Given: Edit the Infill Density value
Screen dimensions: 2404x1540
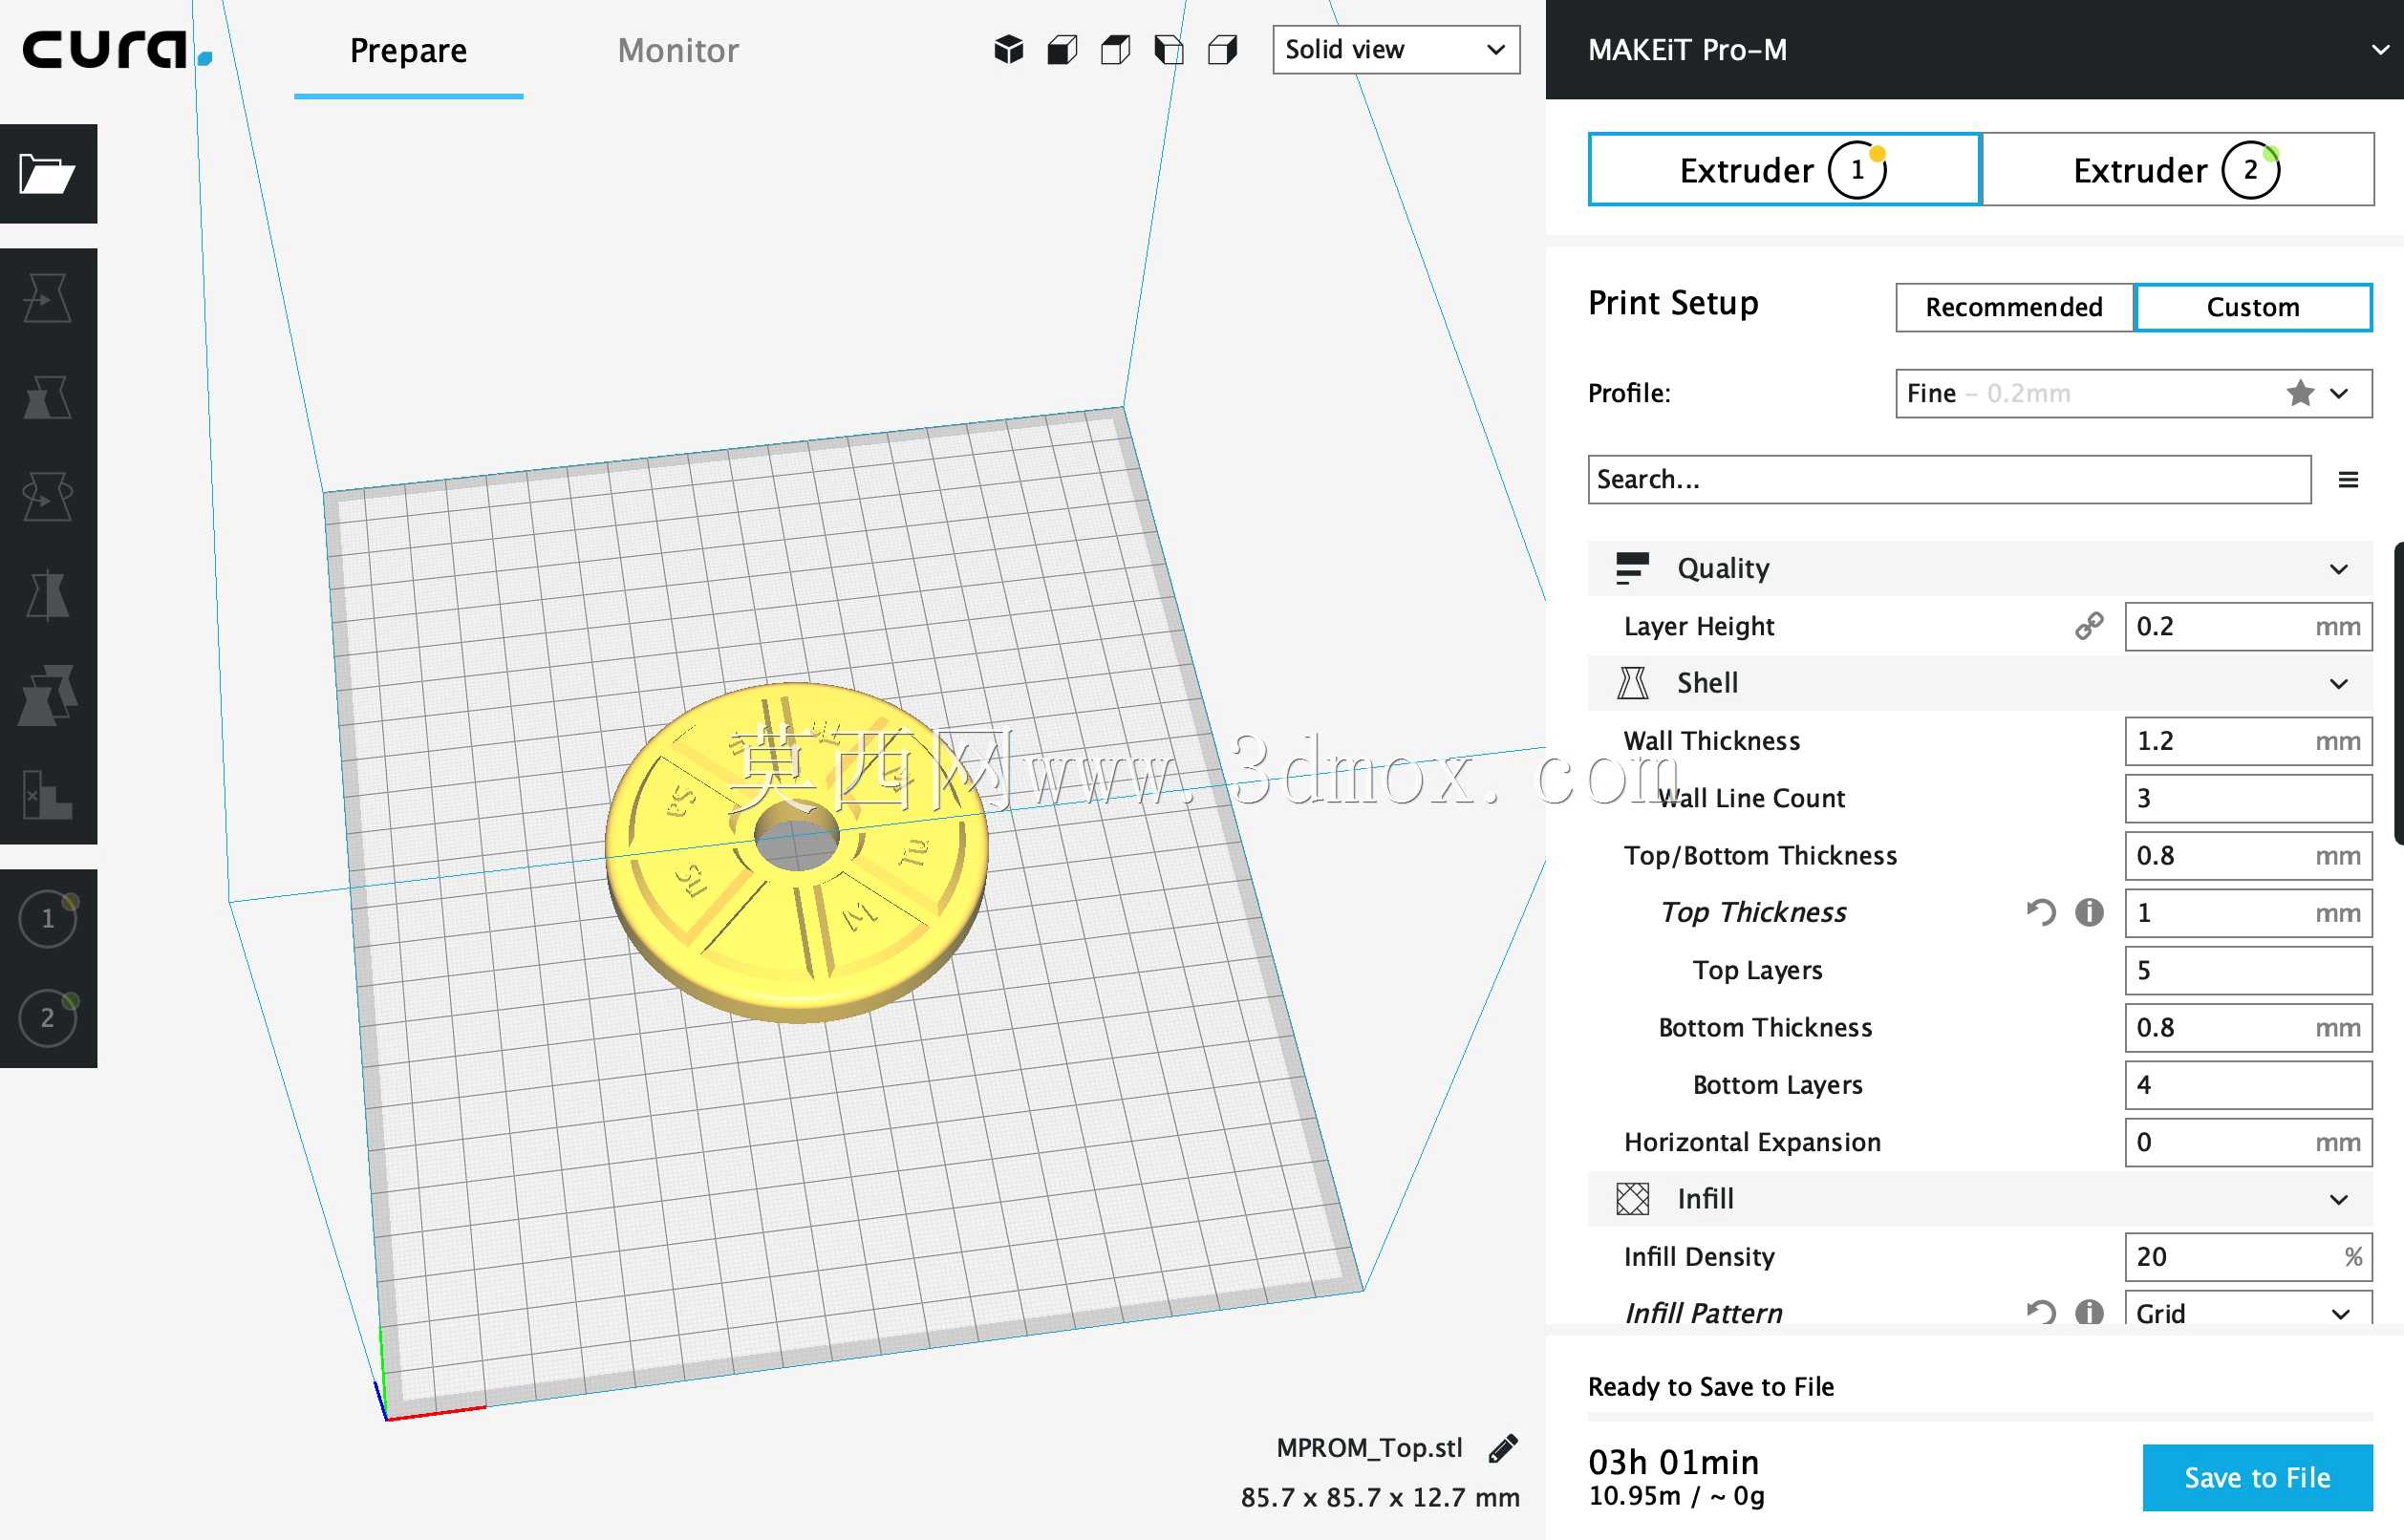Looking at the screenshot, I should point(2248,1257).
